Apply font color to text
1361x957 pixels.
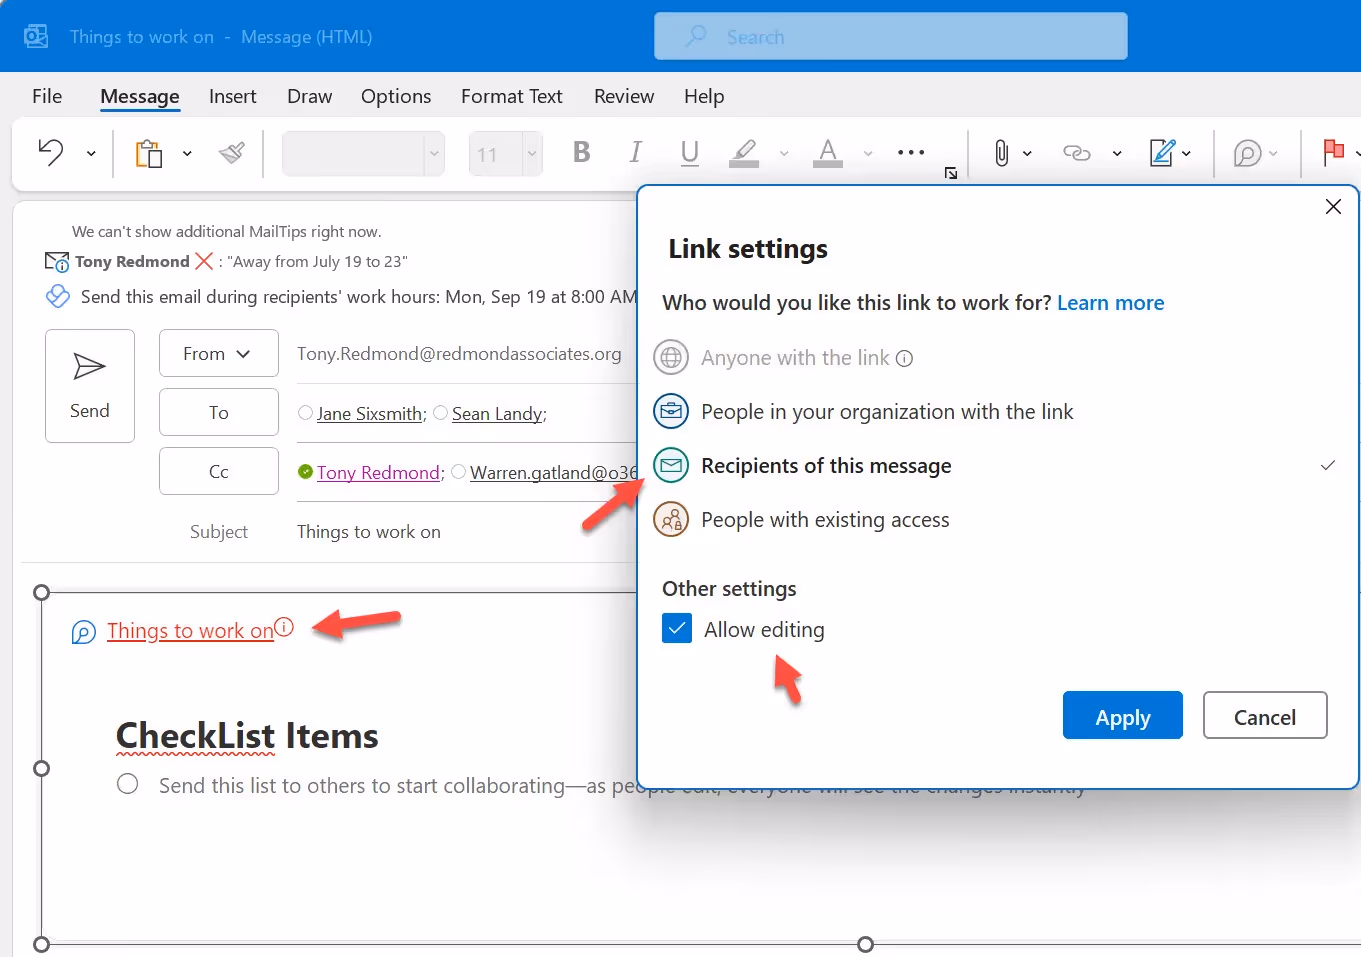[x=827, y=153]
